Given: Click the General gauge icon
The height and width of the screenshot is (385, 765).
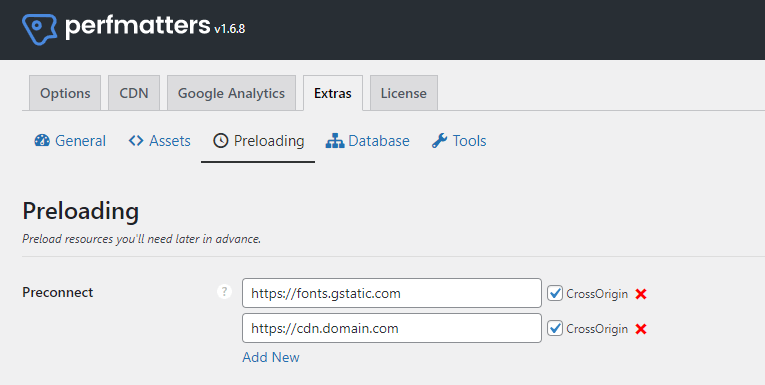Looking at the screenshot, I should pos(42,141).
